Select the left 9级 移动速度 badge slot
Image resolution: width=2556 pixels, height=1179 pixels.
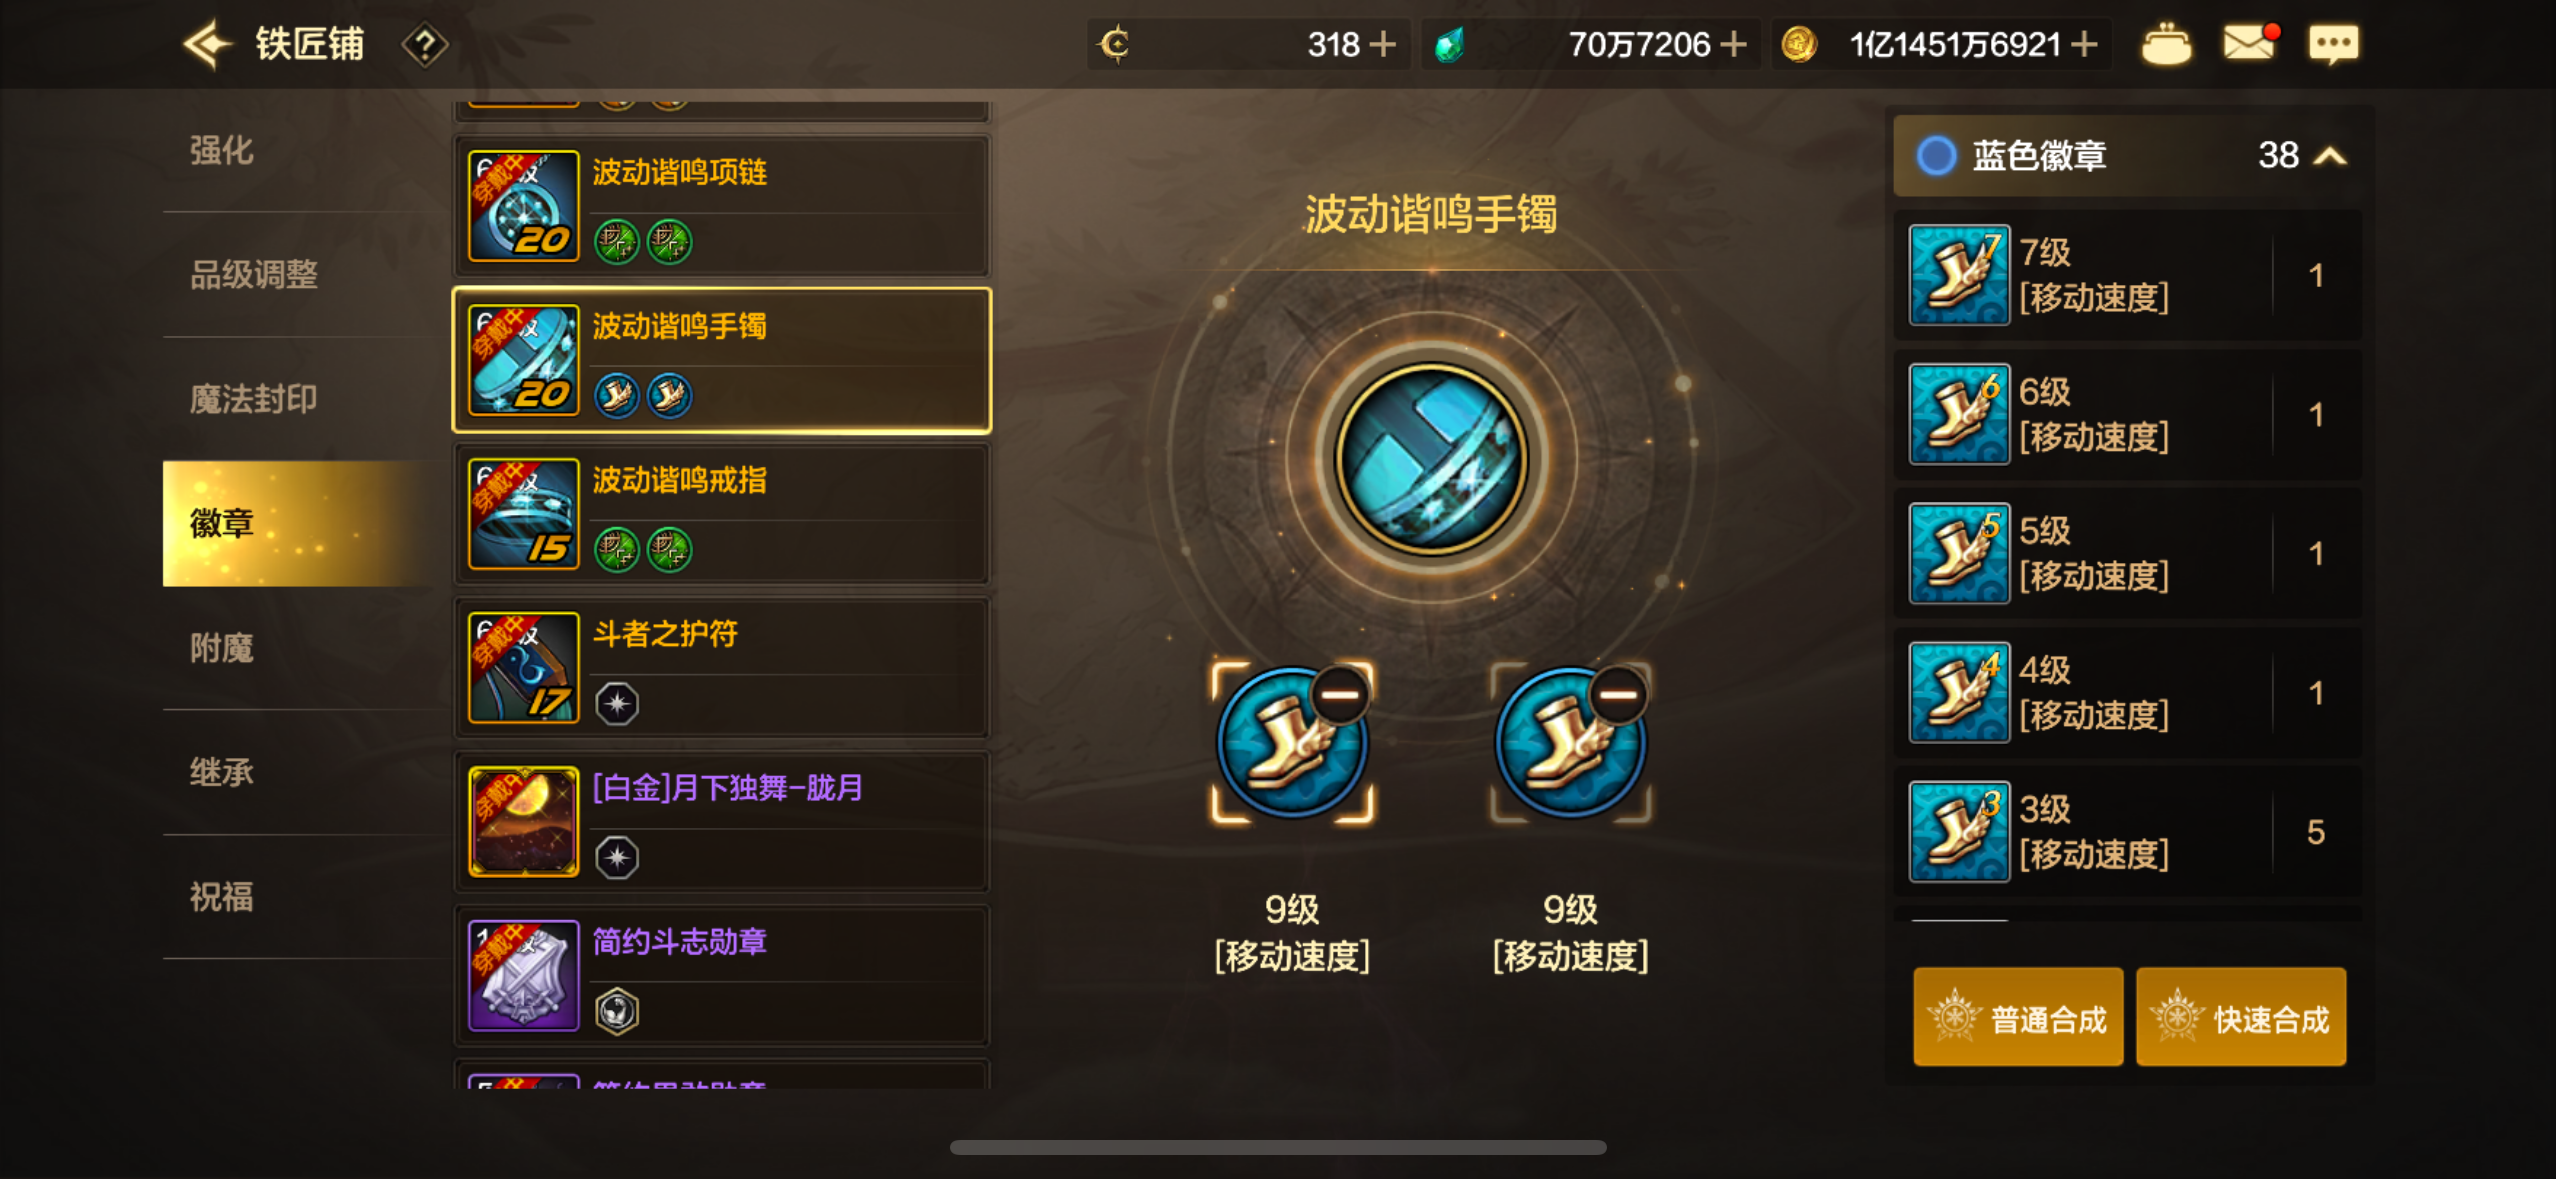1292,743
